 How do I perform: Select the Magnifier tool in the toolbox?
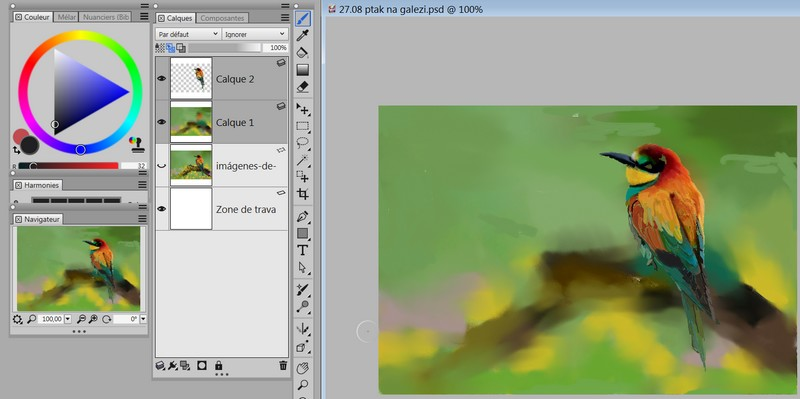coord(303,385)
